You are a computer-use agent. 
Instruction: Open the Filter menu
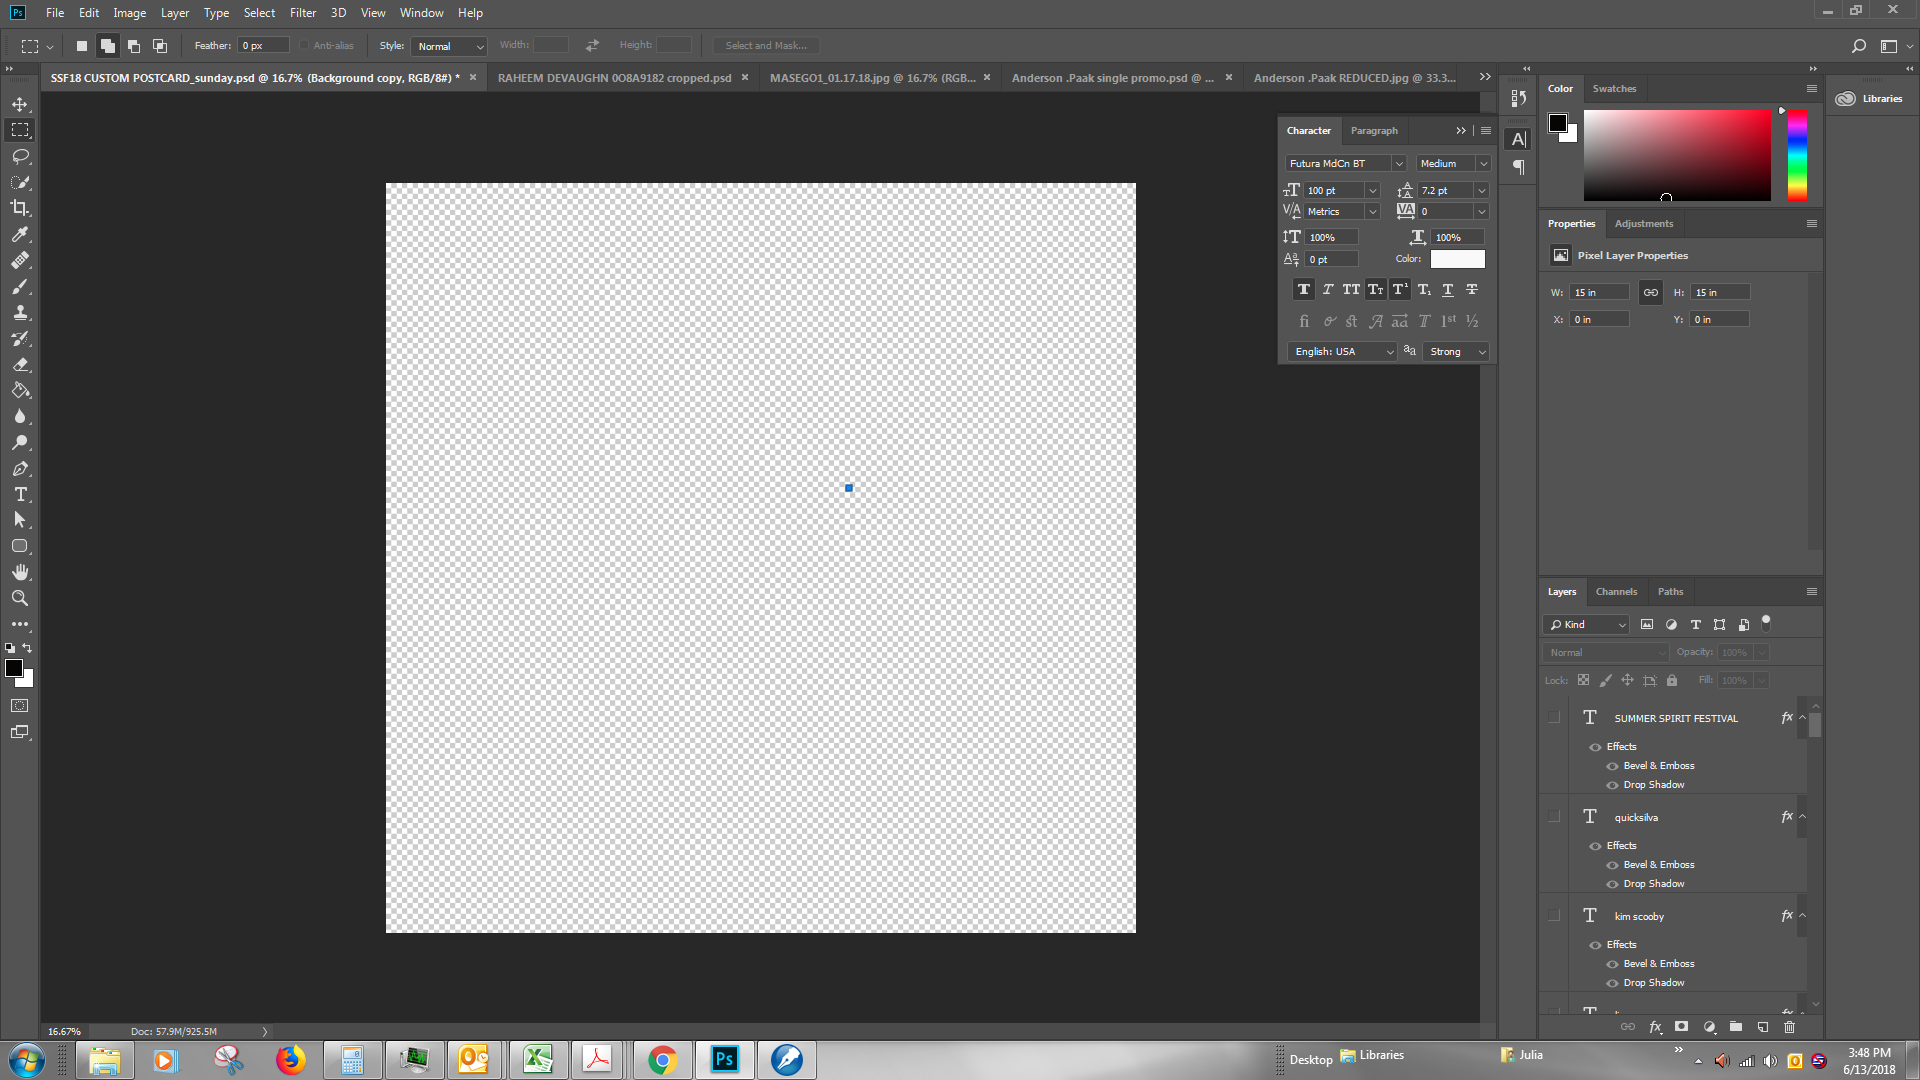click(301, 12)
